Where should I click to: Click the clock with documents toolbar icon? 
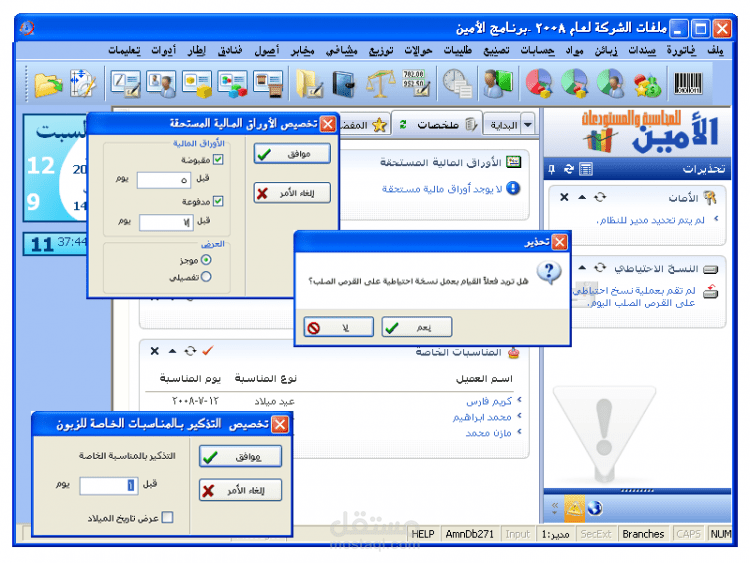[457, 83]
